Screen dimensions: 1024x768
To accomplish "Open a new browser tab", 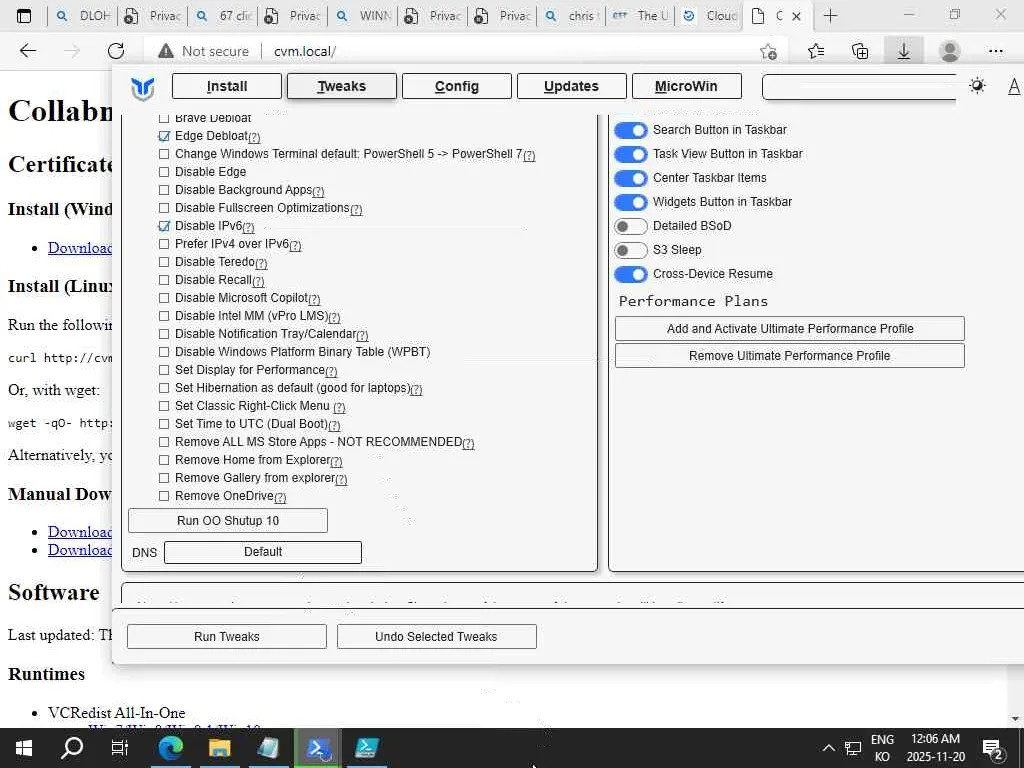I will click(830, 16).
